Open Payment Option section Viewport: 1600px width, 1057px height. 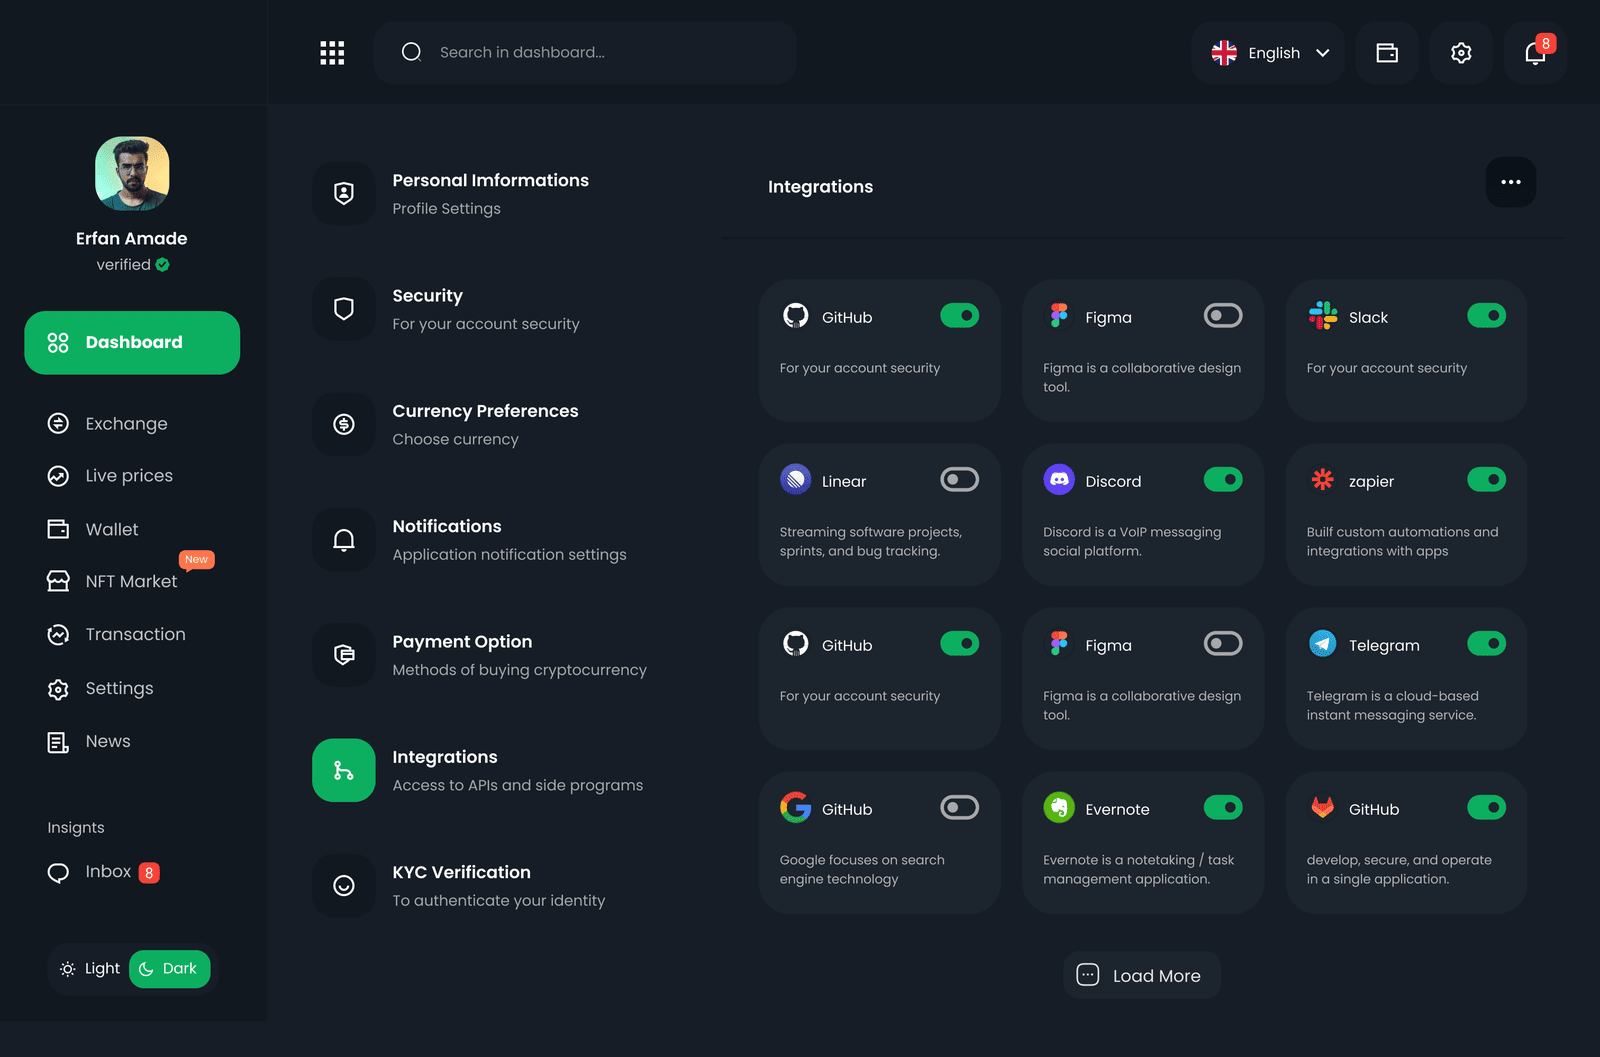coord(480,655)
